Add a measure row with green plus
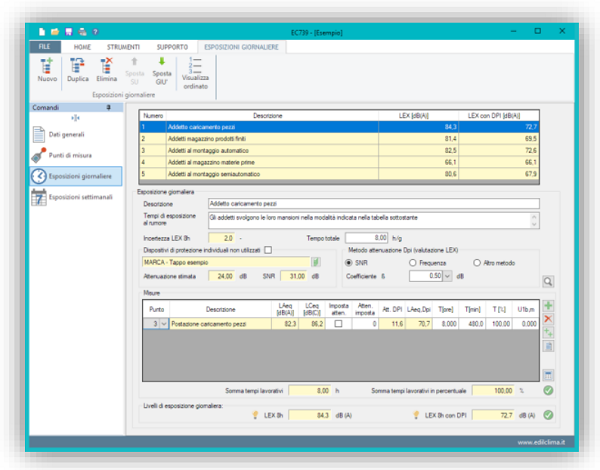 click(547, 305)
